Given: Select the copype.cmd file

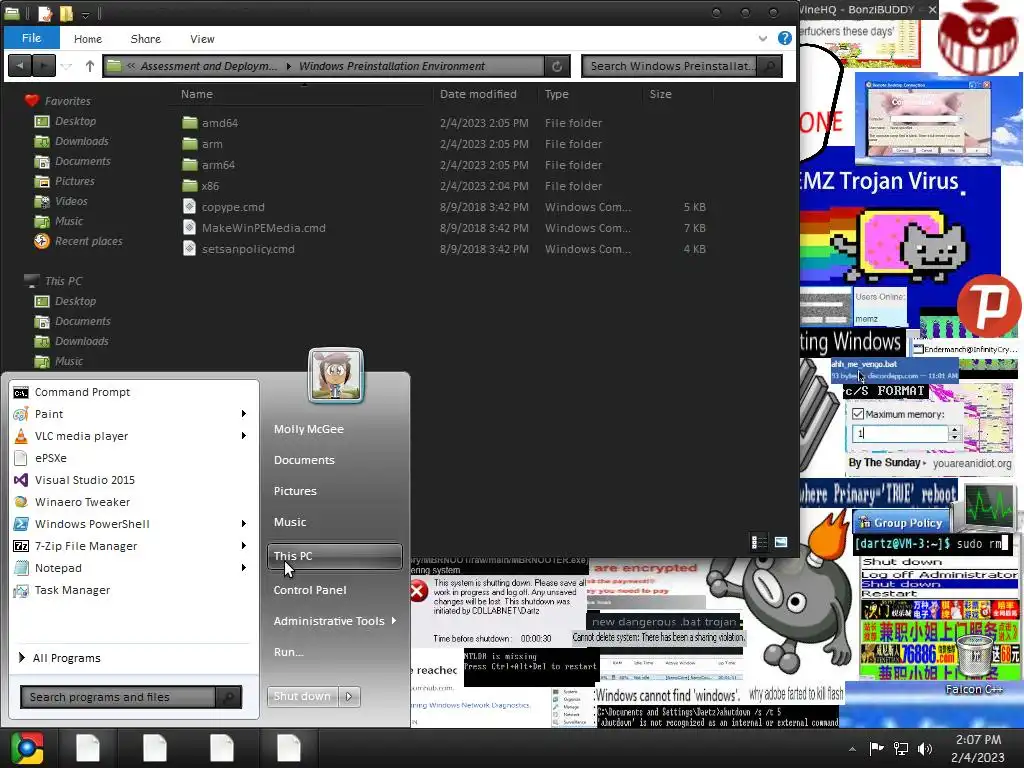Looking at the screenshot, I should tap(232, 207).
